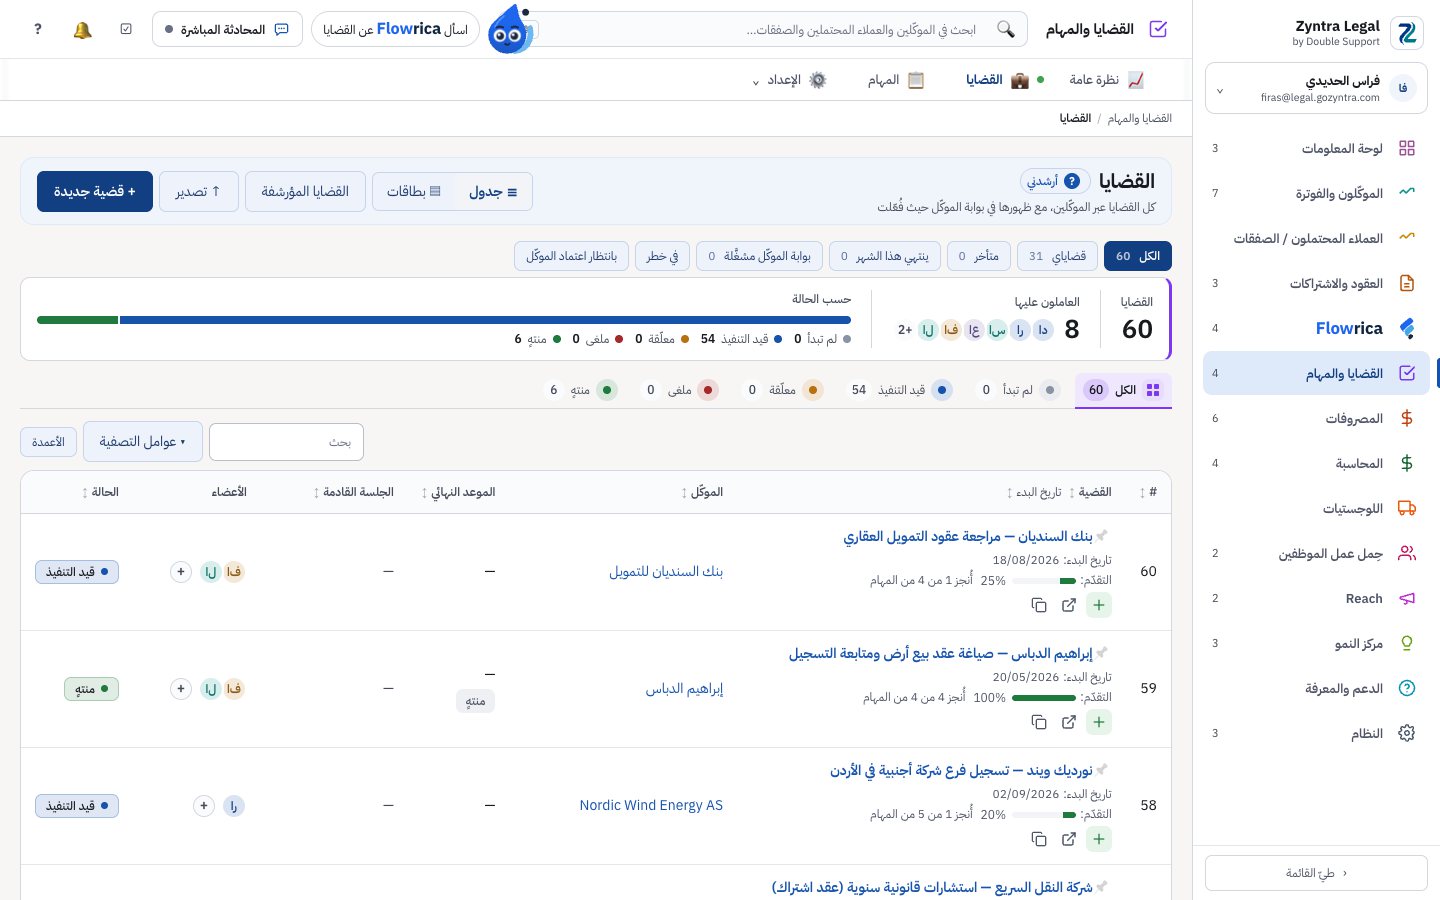Filter by ينتهي هذا الشهر chip

(x=885, y=256)
